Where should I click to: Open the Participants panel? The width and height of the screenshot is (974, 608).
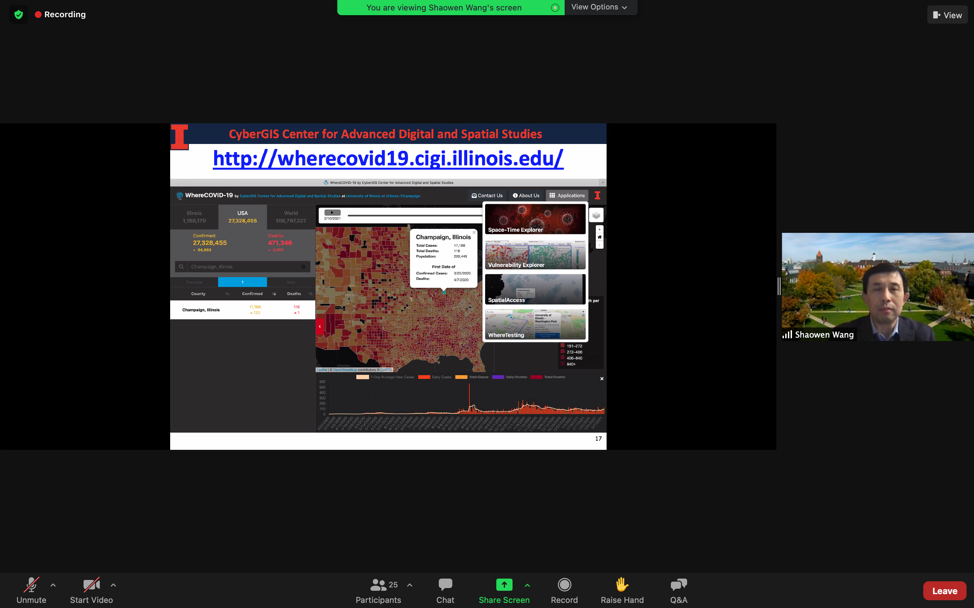(378, 590)
